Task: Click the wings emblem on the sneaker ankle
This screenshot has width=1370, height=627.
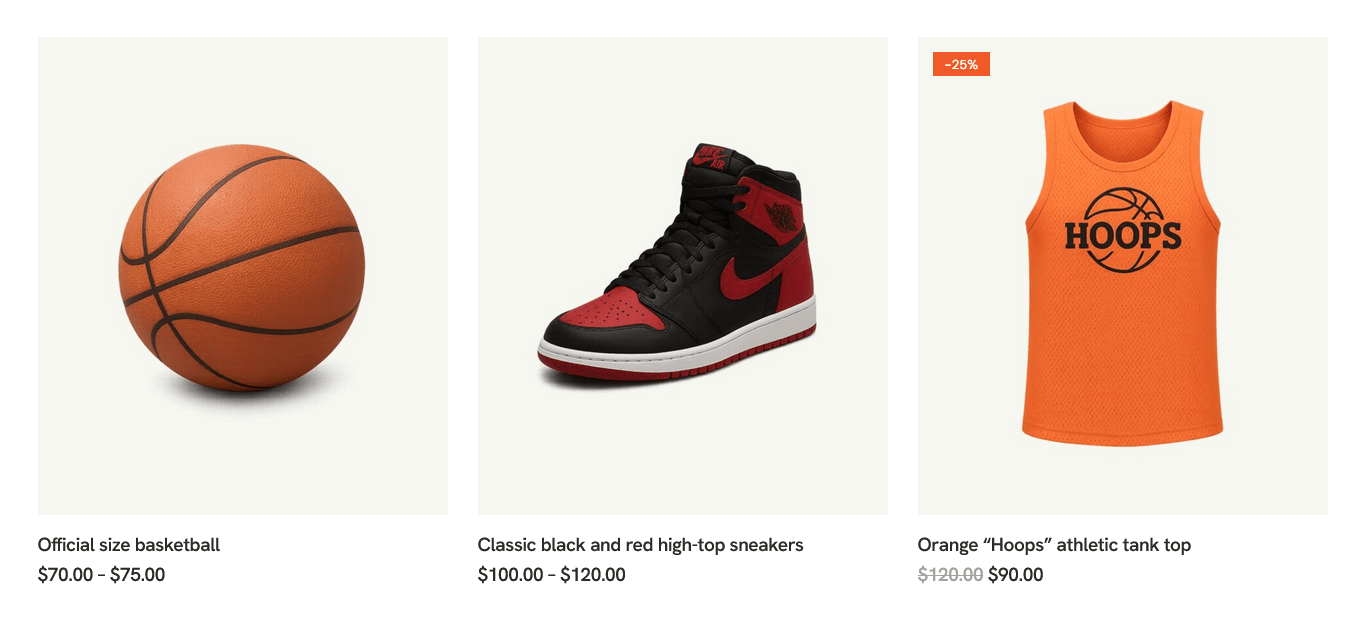Action: (x=782, y=212)
